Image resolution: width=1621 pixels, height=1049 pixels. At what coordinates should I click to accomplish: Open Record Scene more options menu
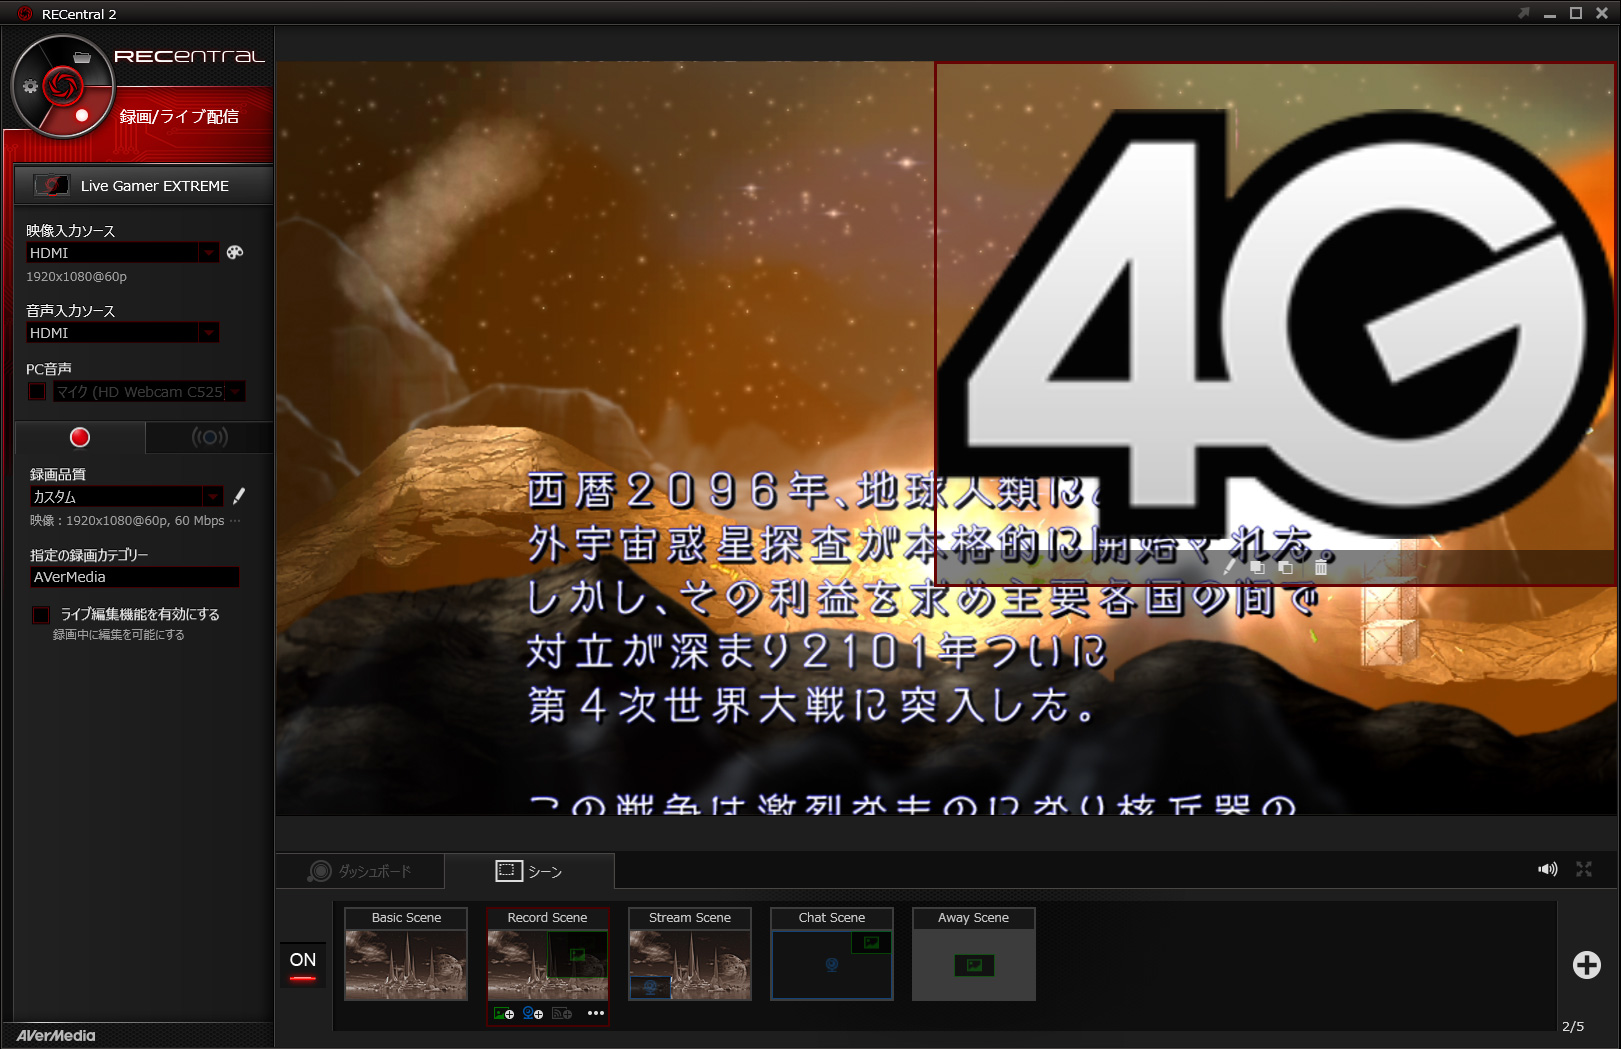click(x=596, y=1013)
